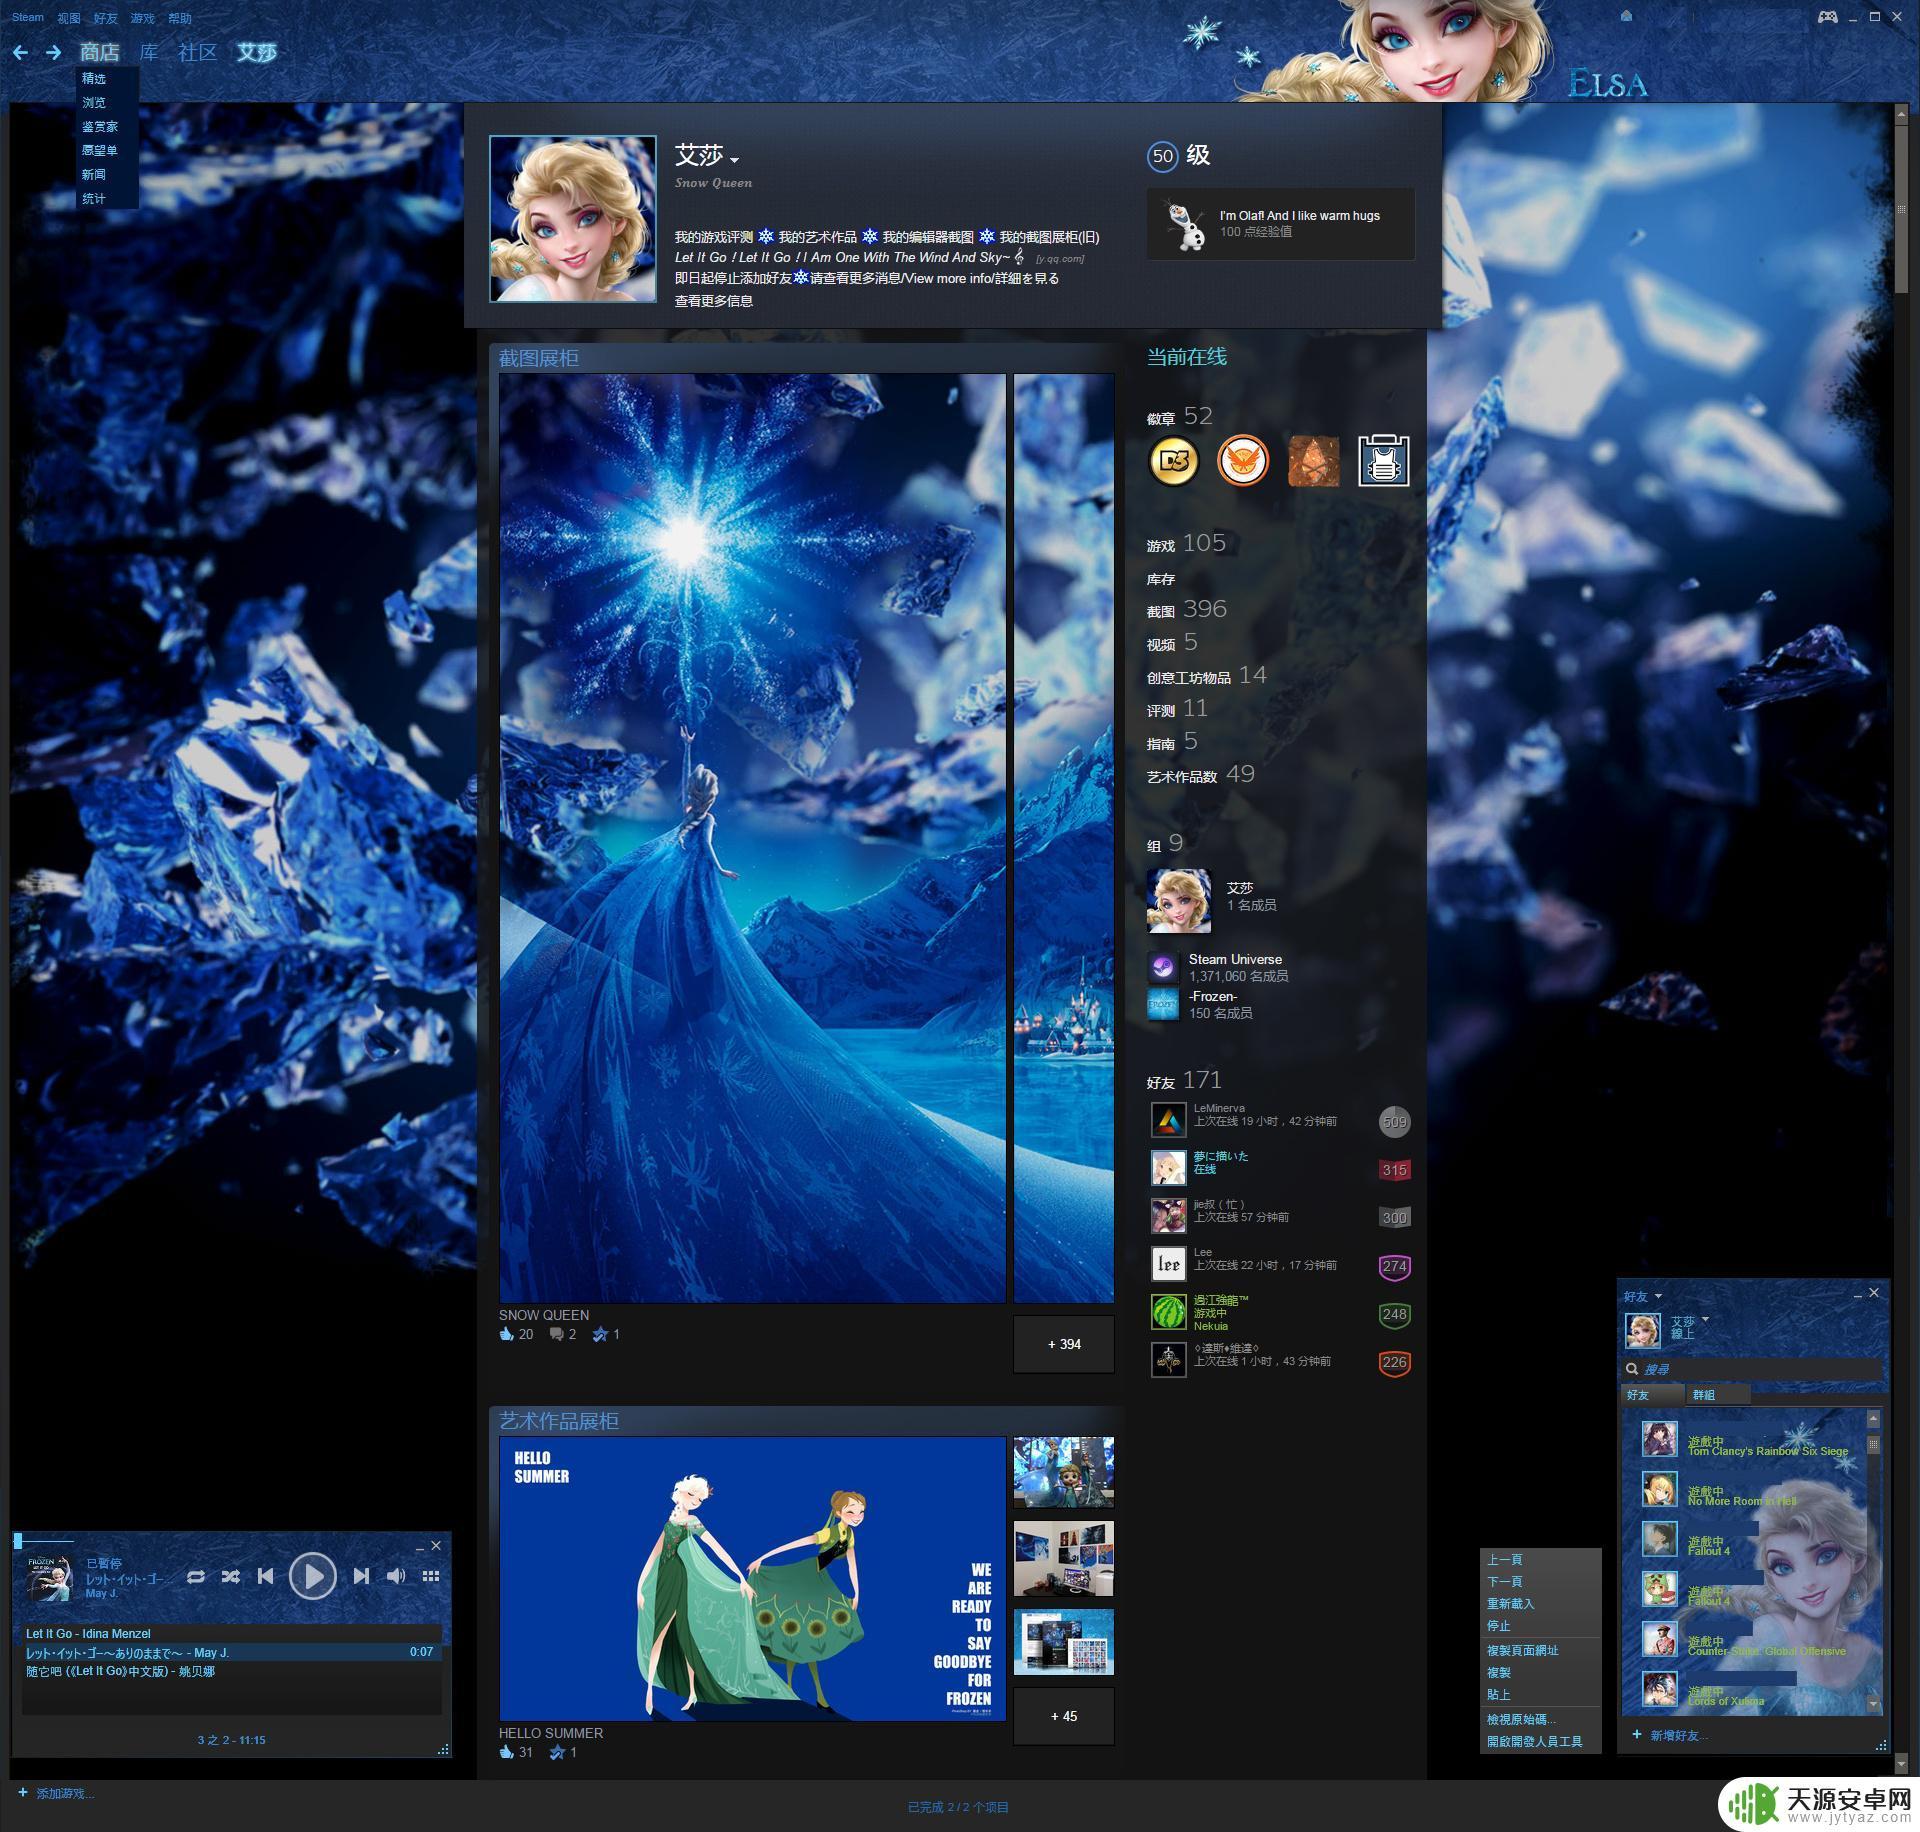Image resolution: width=1920 pixels, height=1832 pixels.
Task: Open the 帮助 menu
Action: (x=180, y=18)
